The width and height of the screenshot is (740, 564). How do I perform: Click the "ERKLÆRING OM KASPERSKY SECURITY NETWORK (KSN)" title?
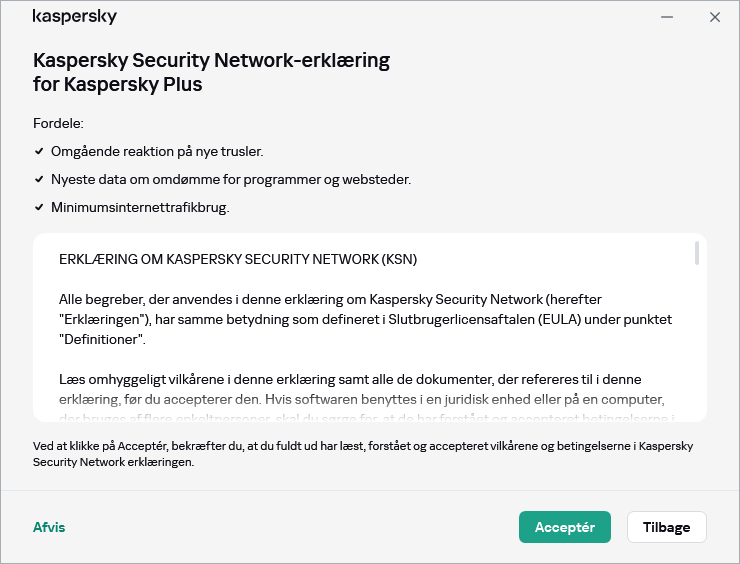click(x=238, y=259)
